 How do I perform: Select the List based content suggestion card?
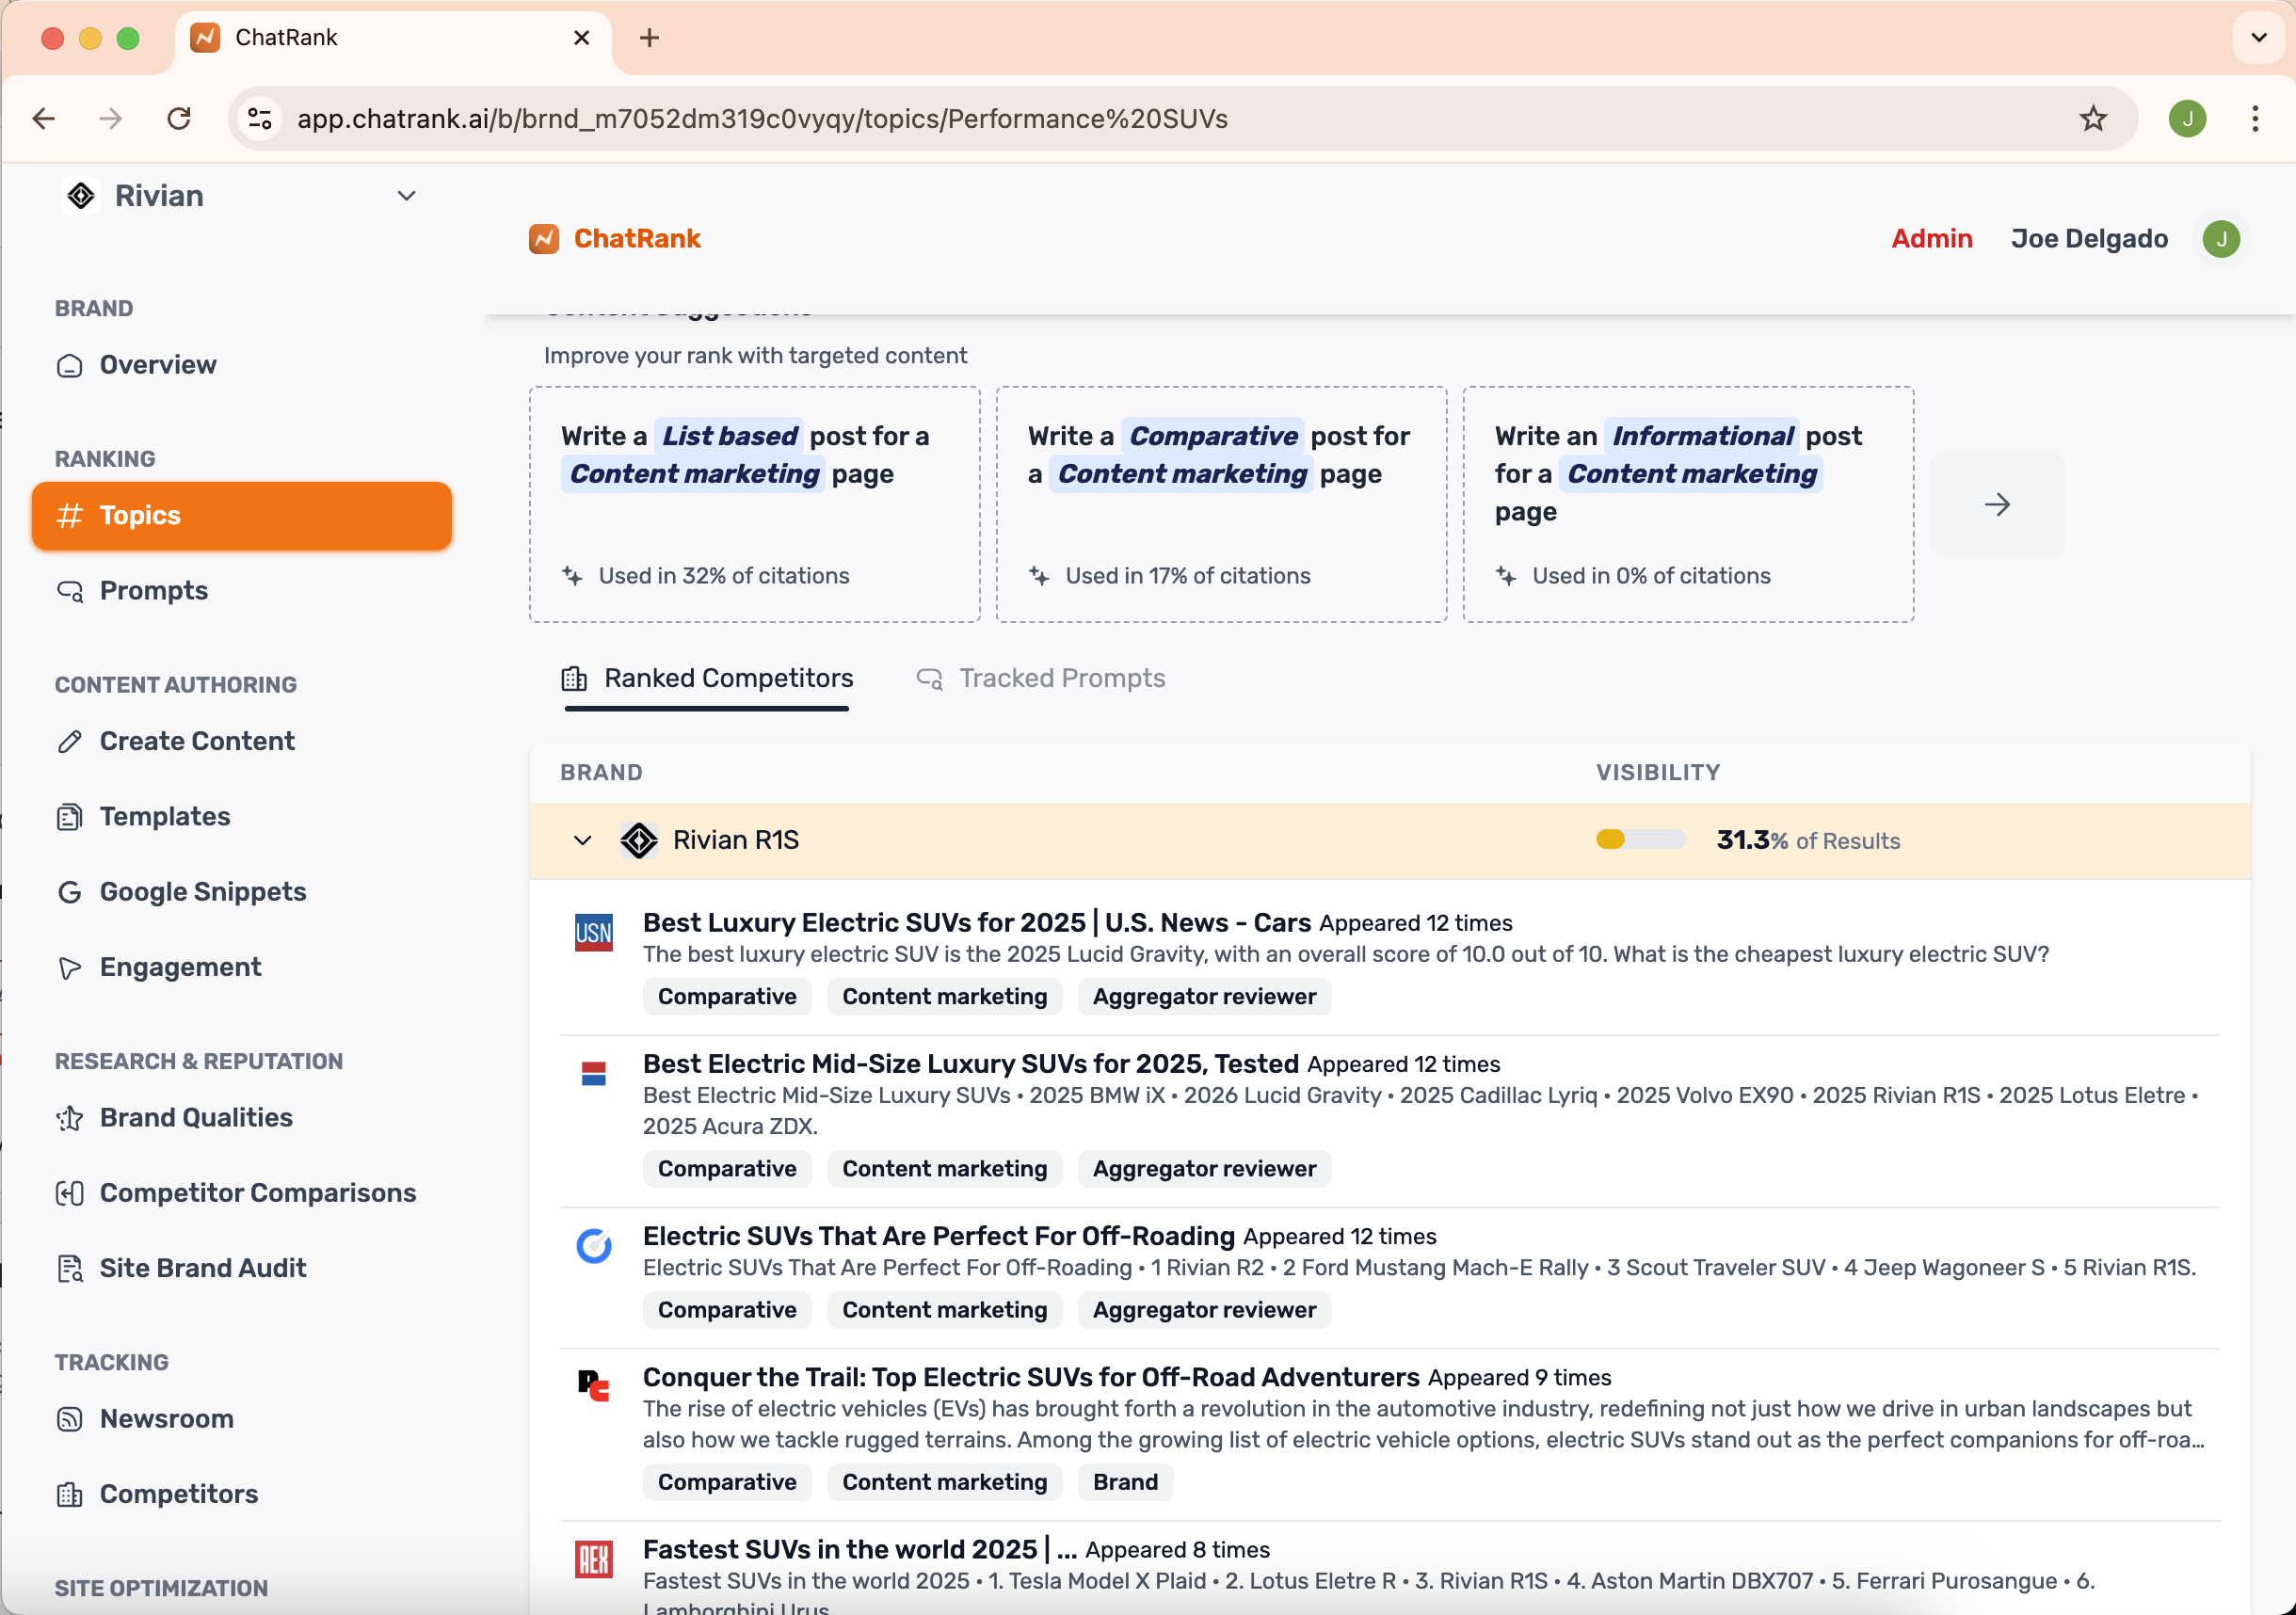click(755, 505)
